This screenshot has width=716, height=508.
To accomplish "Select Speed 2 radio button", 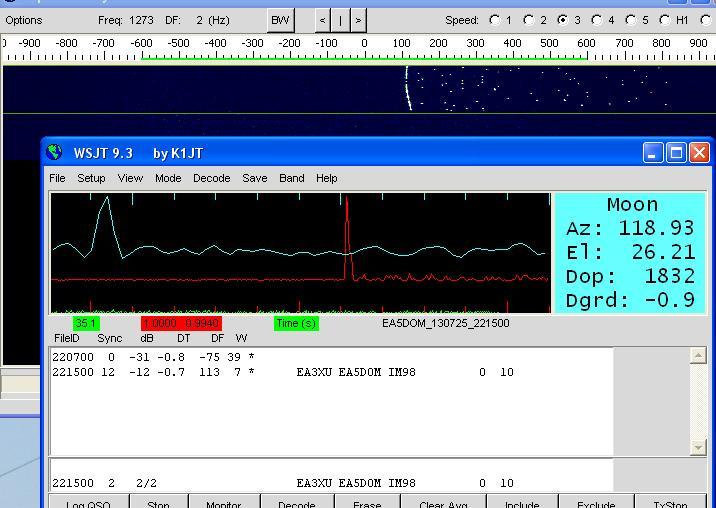I will coord(529,21).
